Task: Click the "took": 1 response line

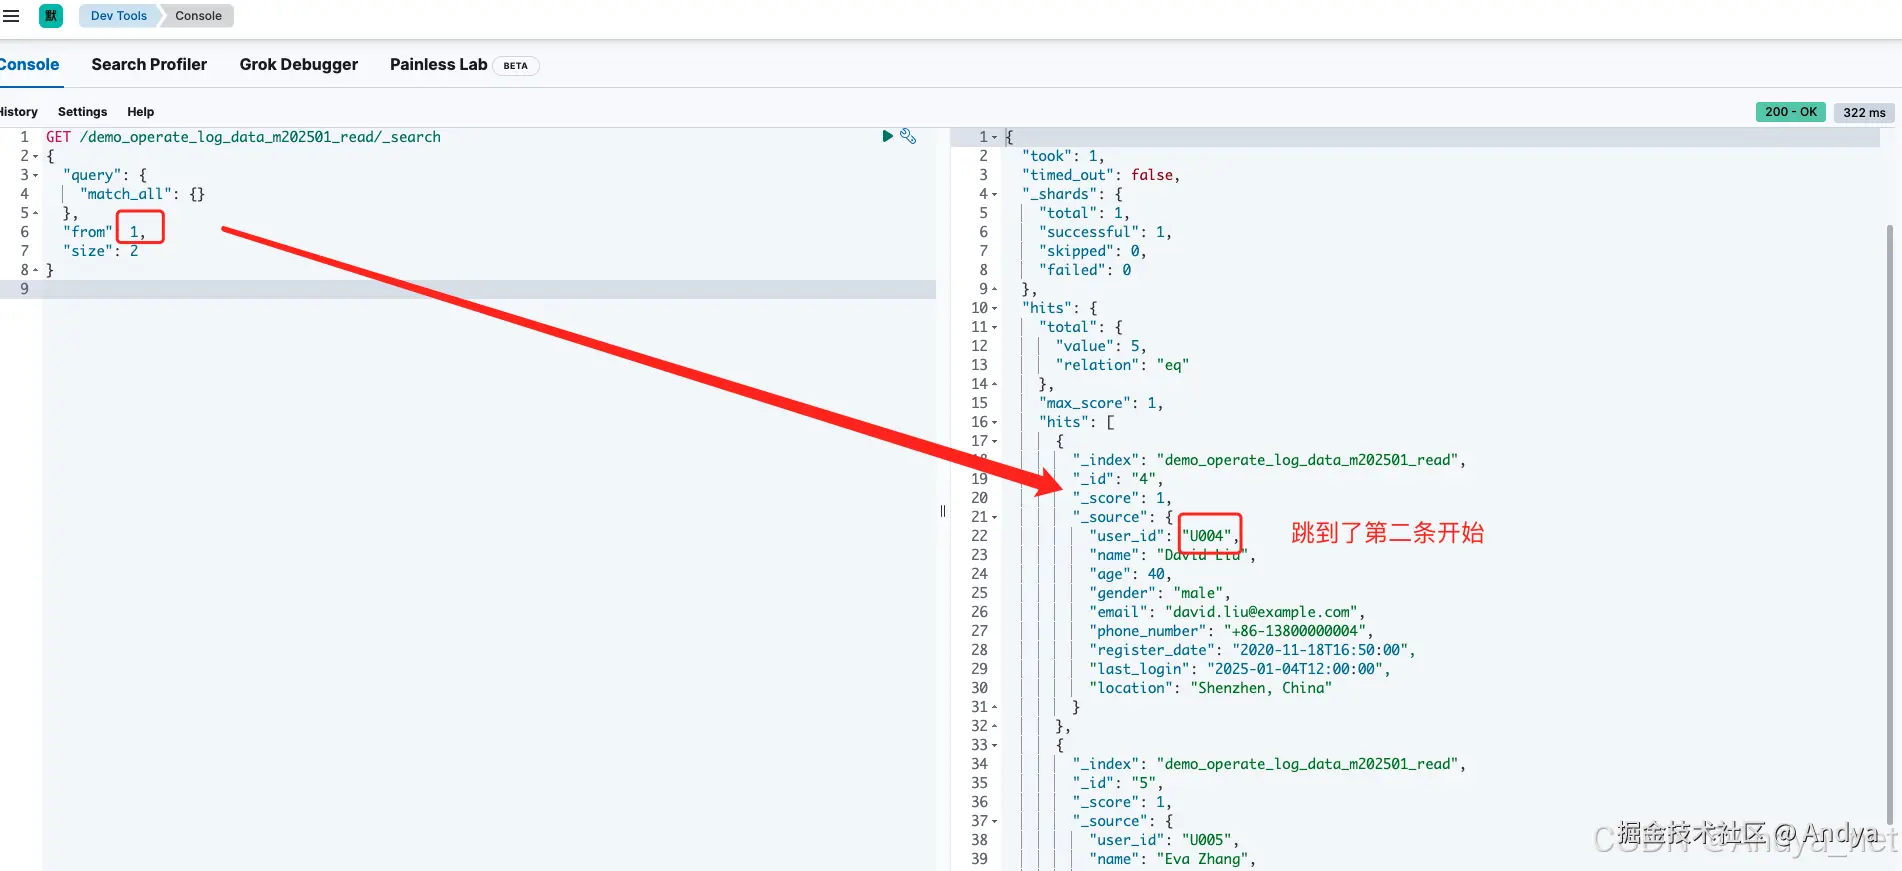Action: [x=1063, y=156]
